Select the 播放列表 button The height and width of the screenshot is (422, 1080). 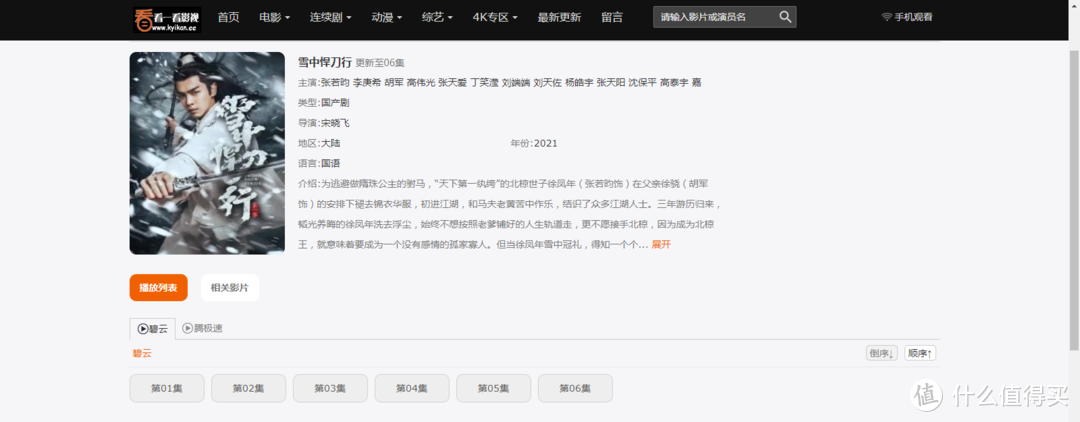(x=158, y=288)
